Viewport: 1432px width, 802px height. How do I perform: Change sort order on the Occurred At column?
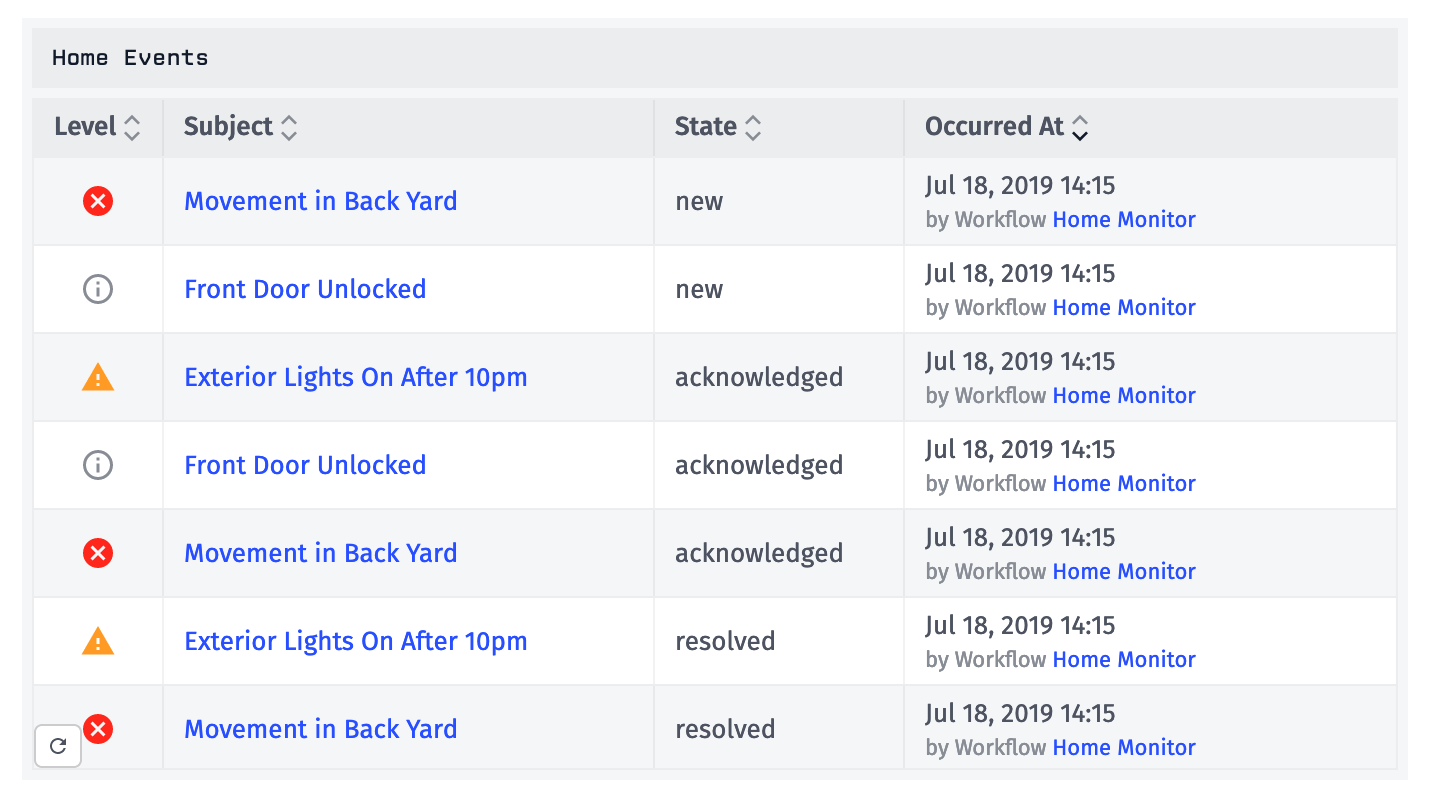[1079, 127]
